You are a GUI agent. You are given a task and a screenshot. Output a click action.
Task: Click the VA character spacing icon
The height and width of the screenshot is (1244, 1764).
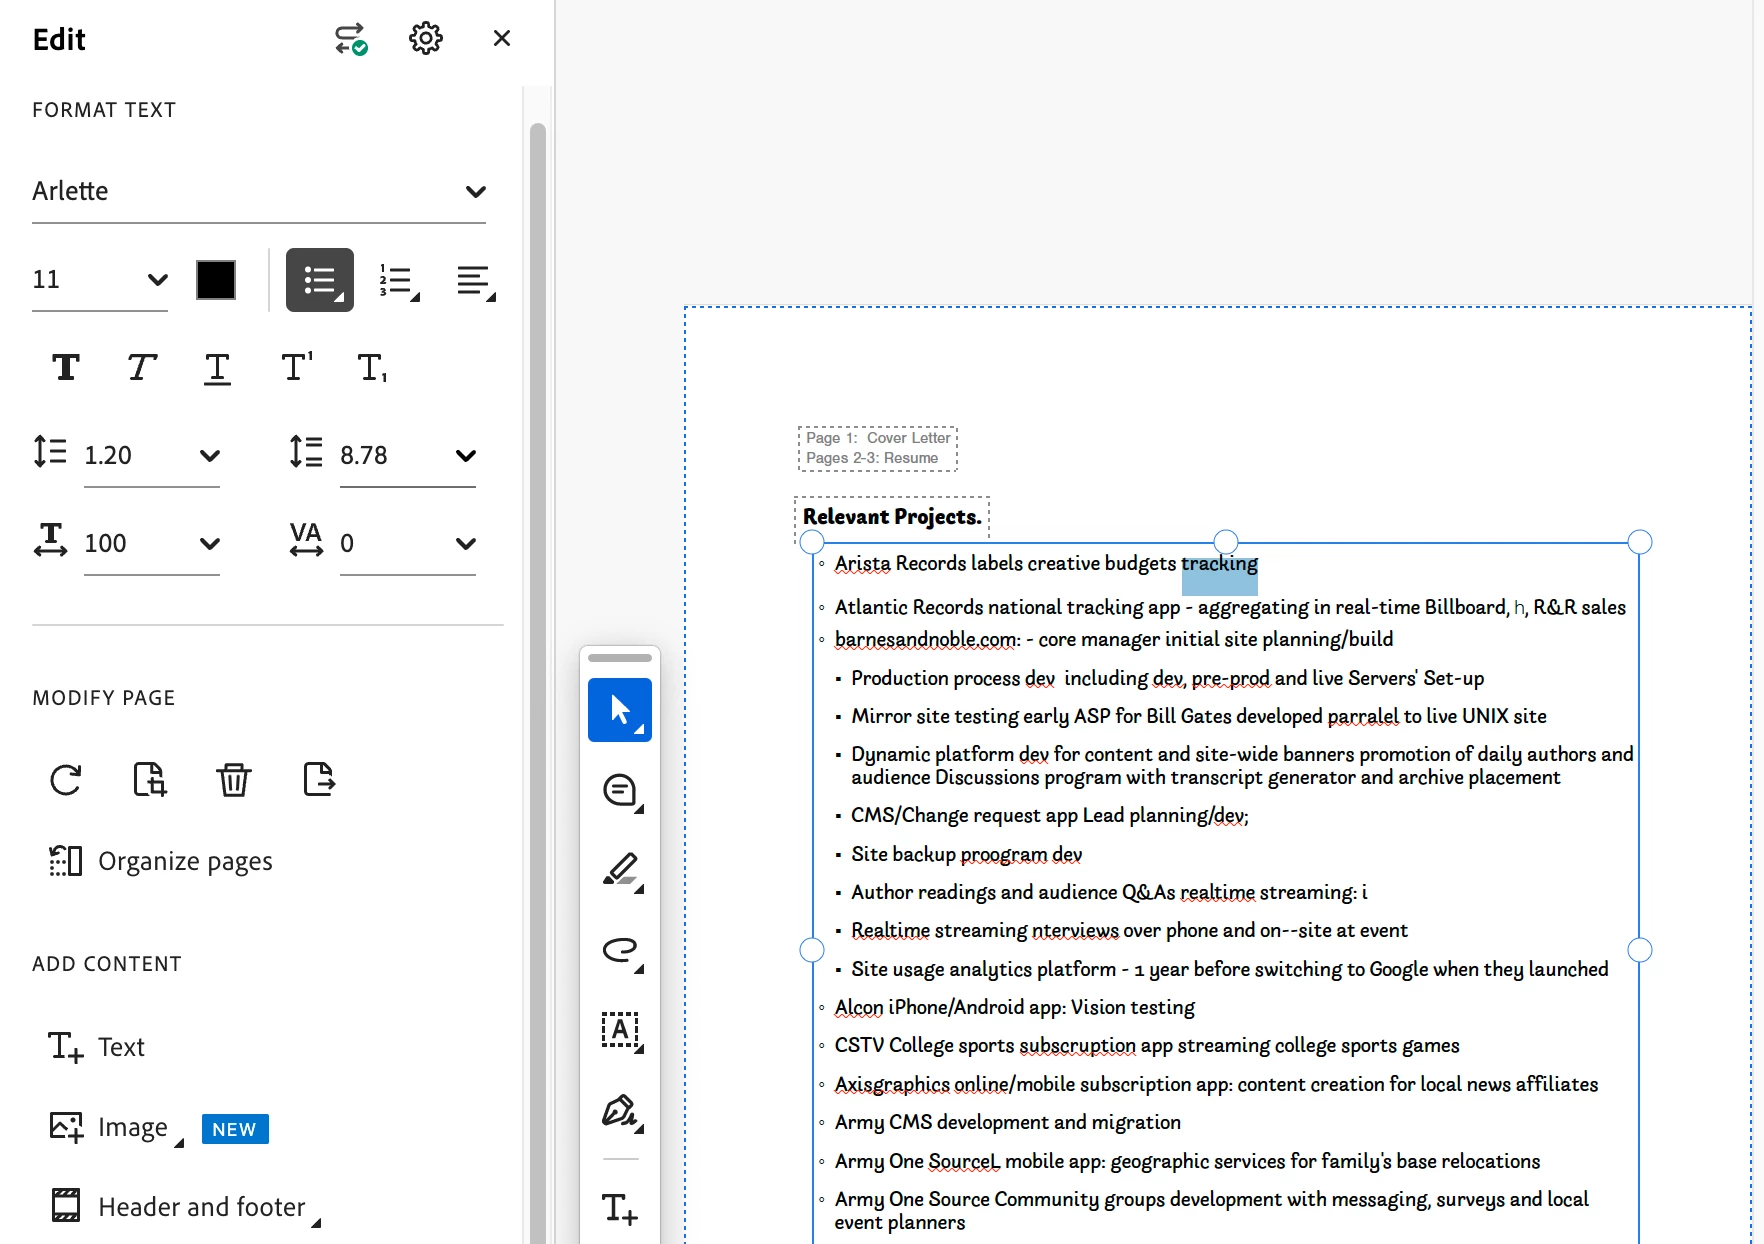[306, 539]
